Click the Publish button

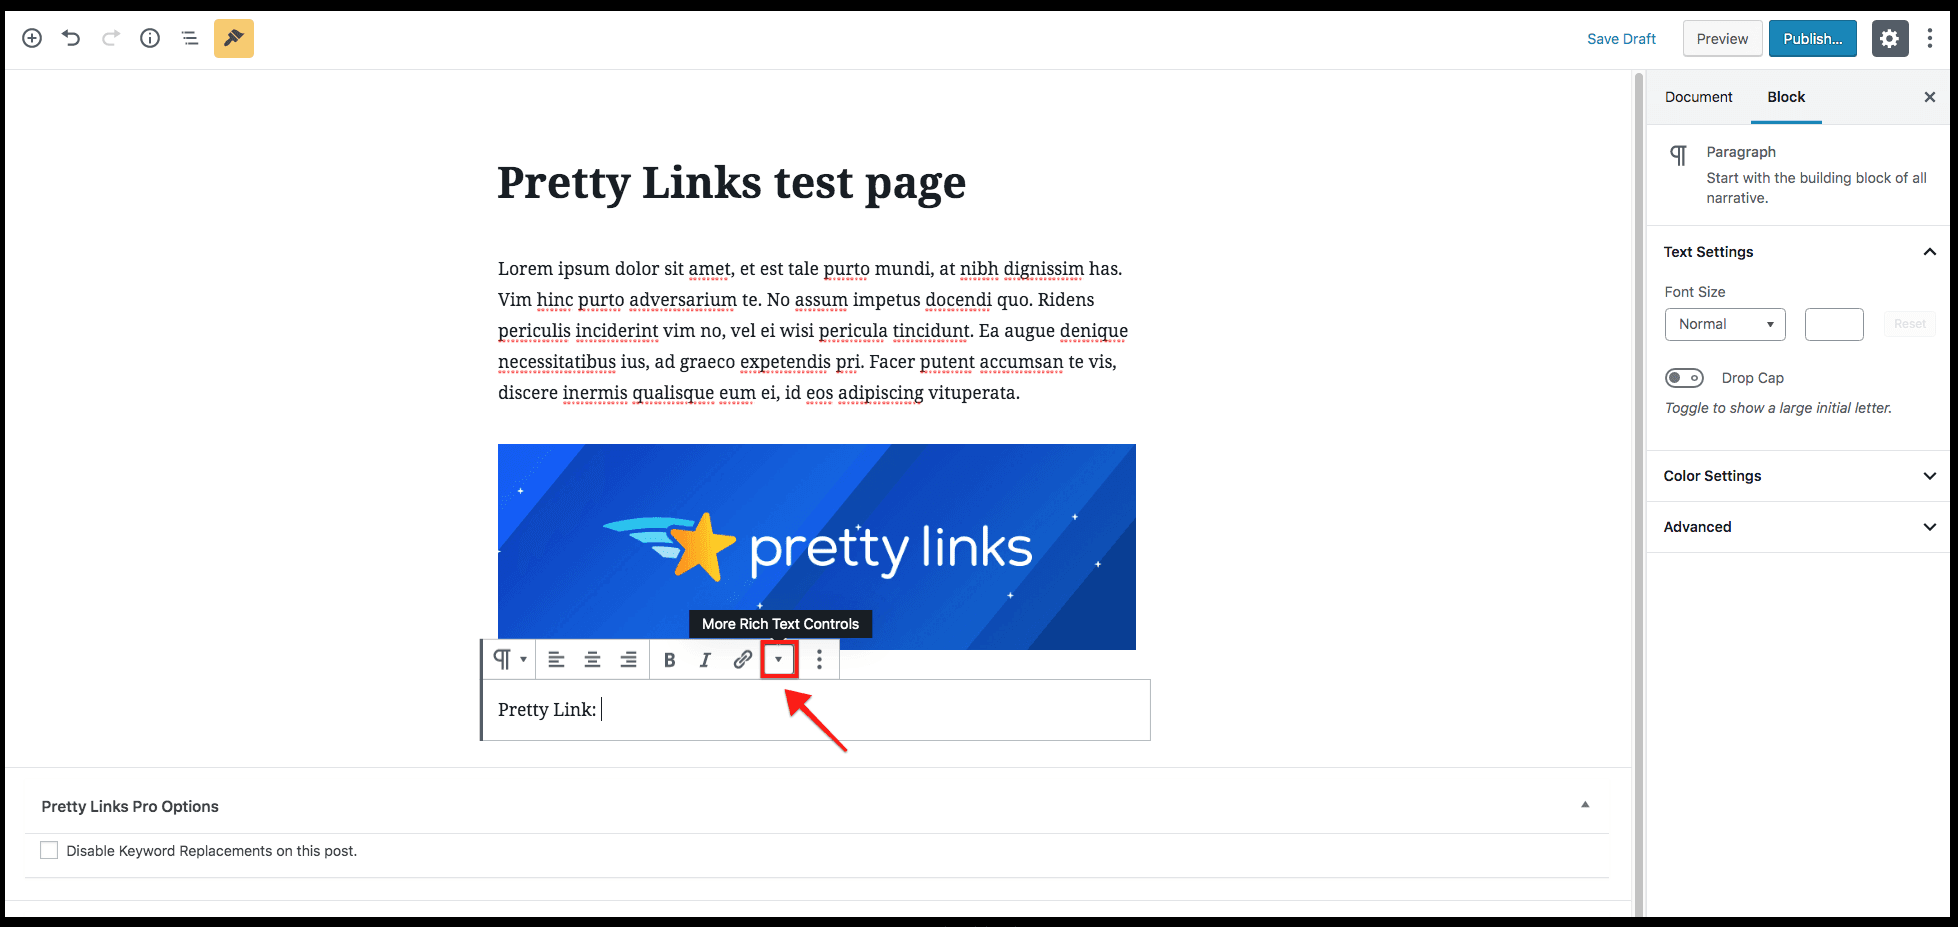[x=1812, y=38]
